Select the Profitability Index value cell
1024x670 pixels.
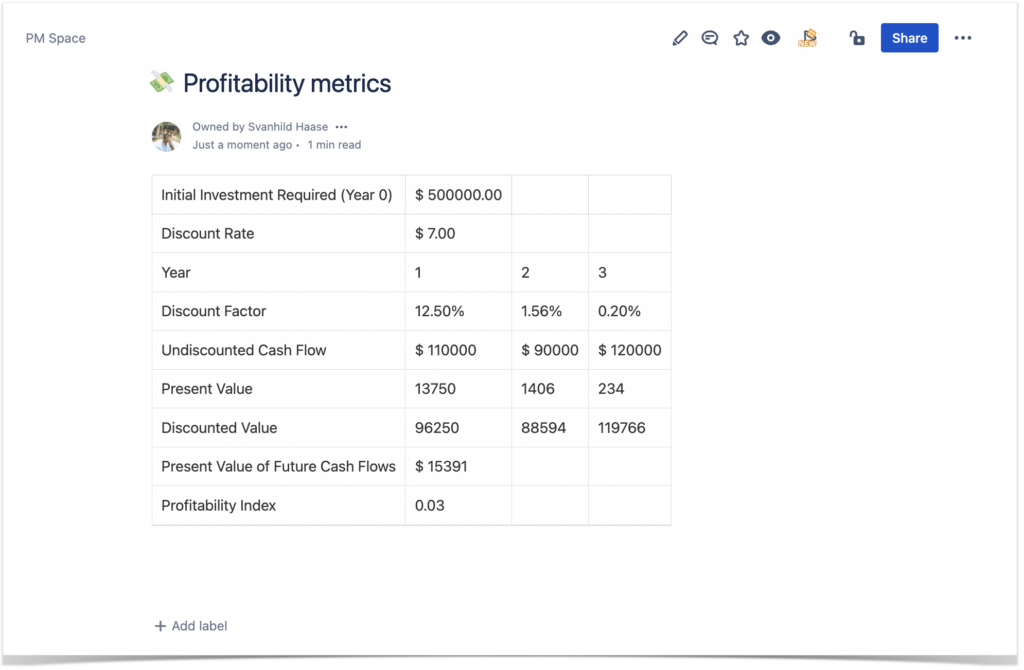[459, 505]
